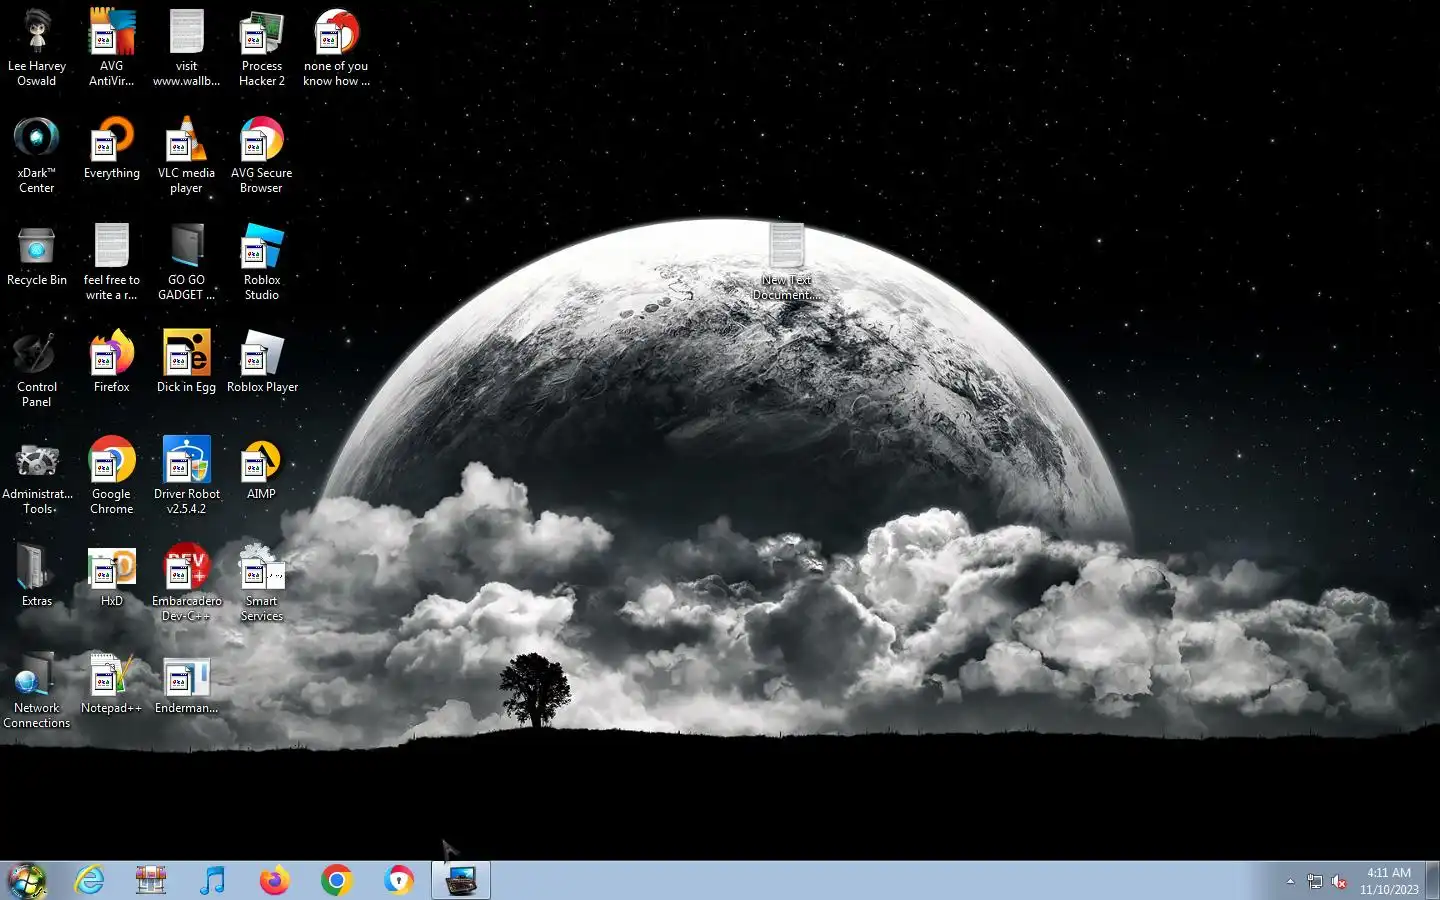The width and height of the screenshot is (1440, 900).
Task: Open the AIMP desktop shortcut
Action: [261, 469]
